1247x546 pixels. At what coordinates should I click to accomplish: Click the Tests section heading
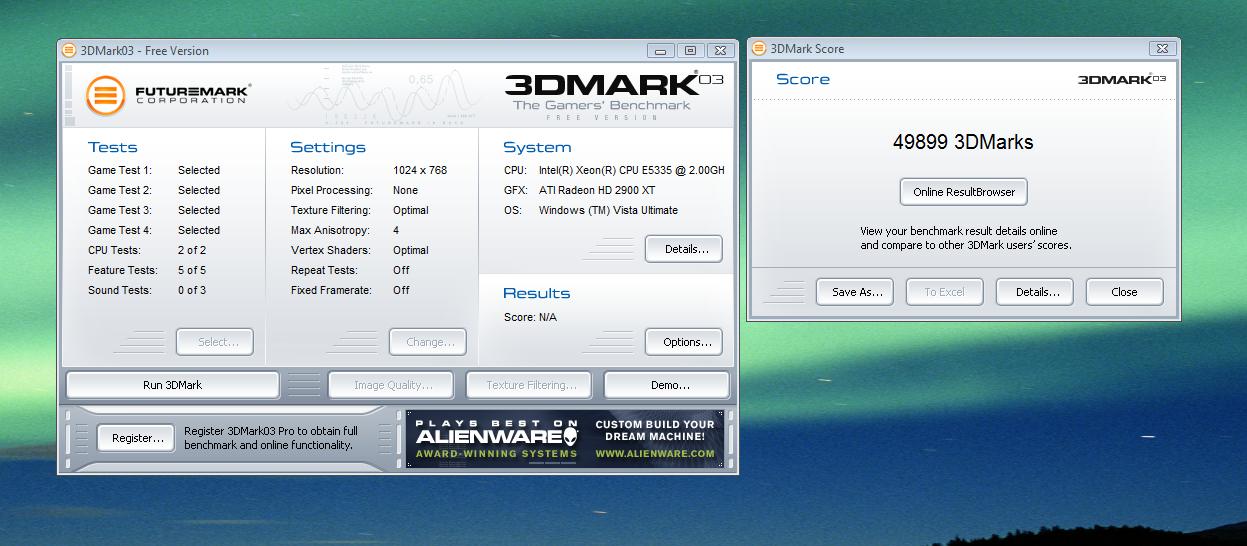[x=113, y=147]
